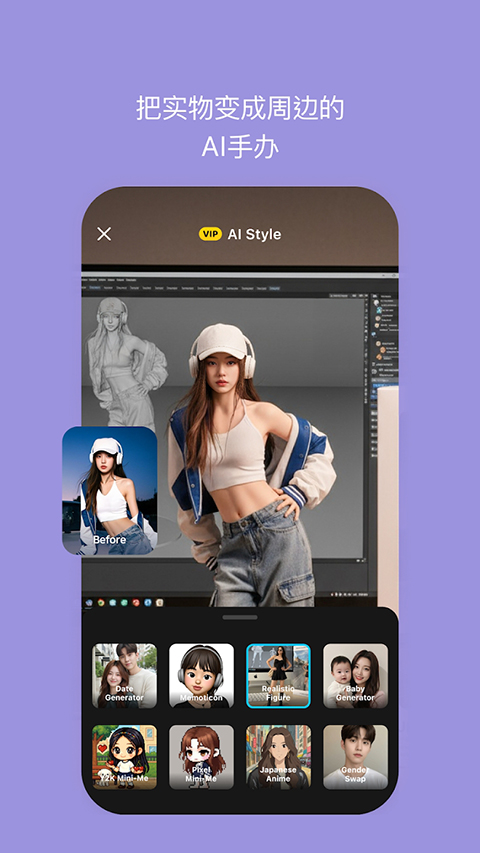Select the Baby Generator style
Viewport: 480px width, 853px height.
point(355,676)
